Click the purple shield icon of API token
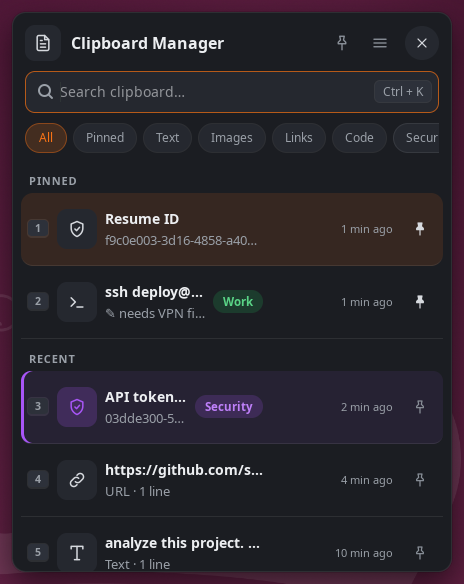Viewport: 464px width, 584px height. (77, 407)
